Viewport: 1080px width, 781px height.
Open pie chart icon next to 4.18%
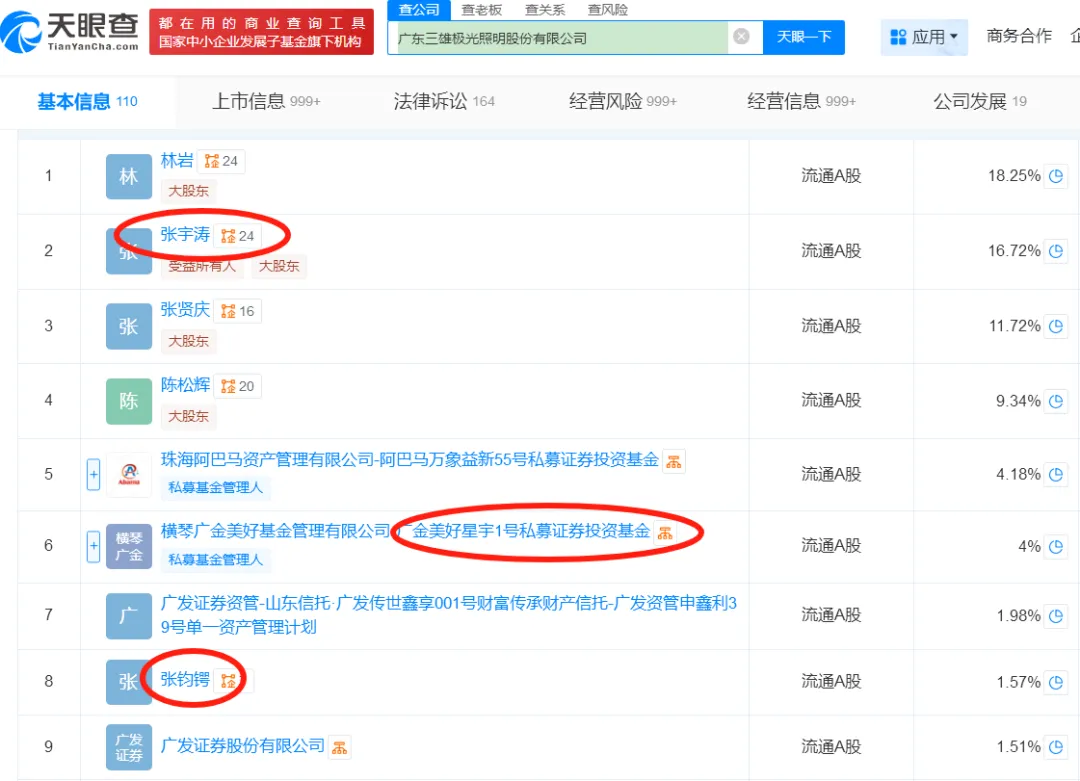(1056, 475)
